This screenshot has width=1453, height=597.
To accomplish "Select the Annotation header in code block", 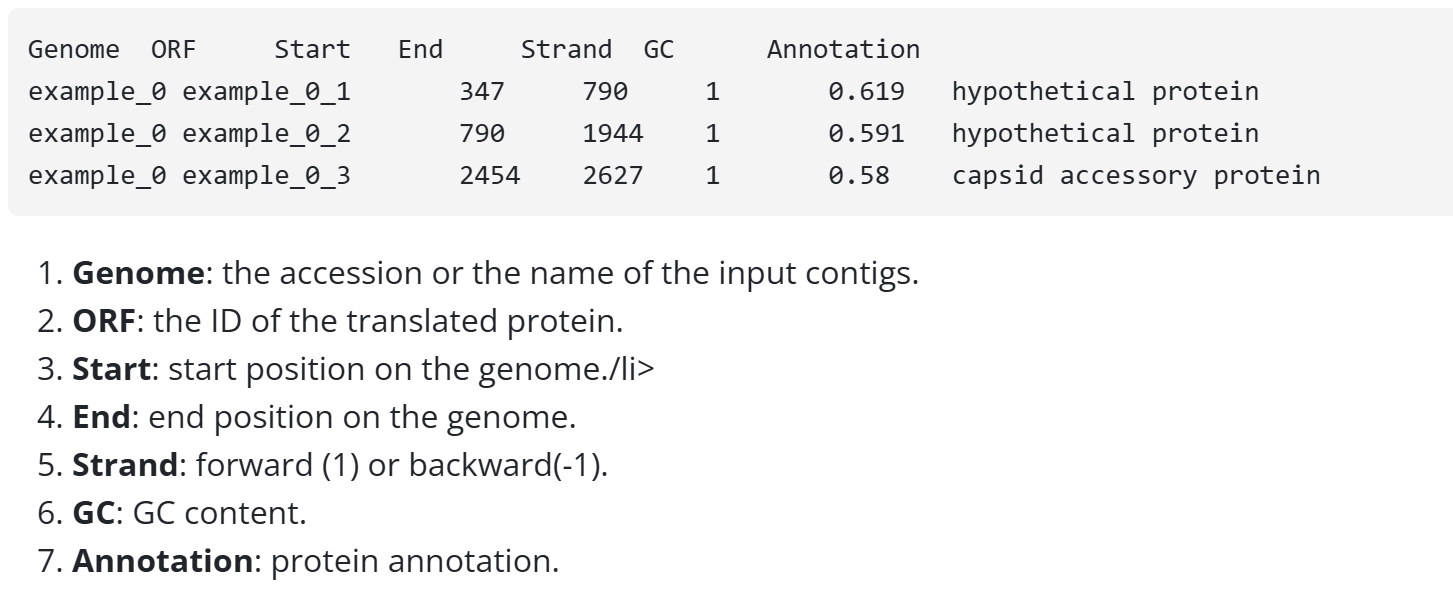I will pyautogui.click(x=843, y=49).
